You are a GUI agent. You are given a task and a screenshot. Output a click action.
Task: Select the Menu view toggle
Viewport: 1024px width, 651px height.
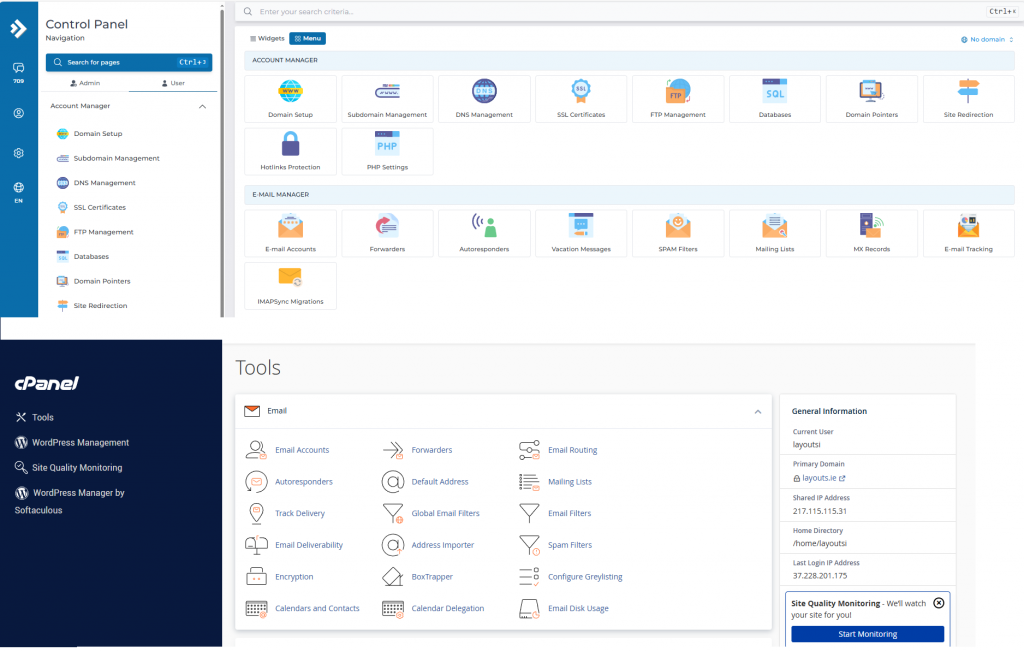pyautogui.click(x=308, y=38)
